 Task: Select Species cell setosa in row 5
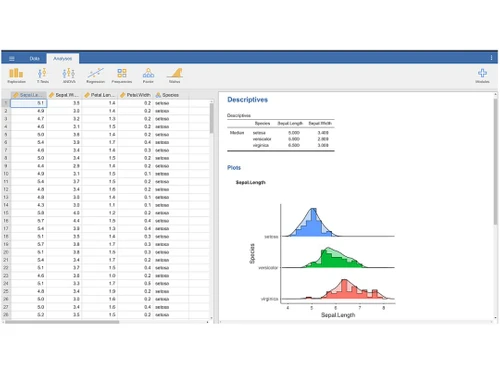tap(171, 134)
